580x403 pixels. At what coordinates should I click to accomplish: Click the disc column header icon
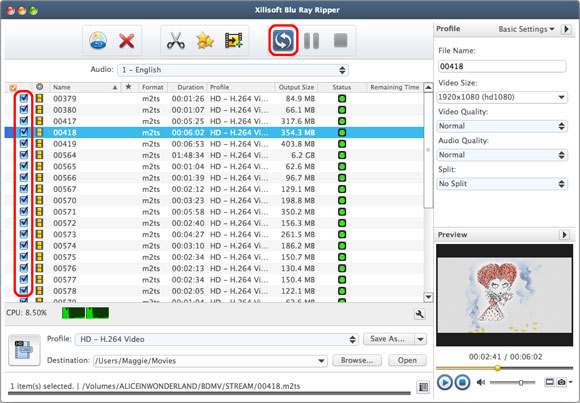40,87
